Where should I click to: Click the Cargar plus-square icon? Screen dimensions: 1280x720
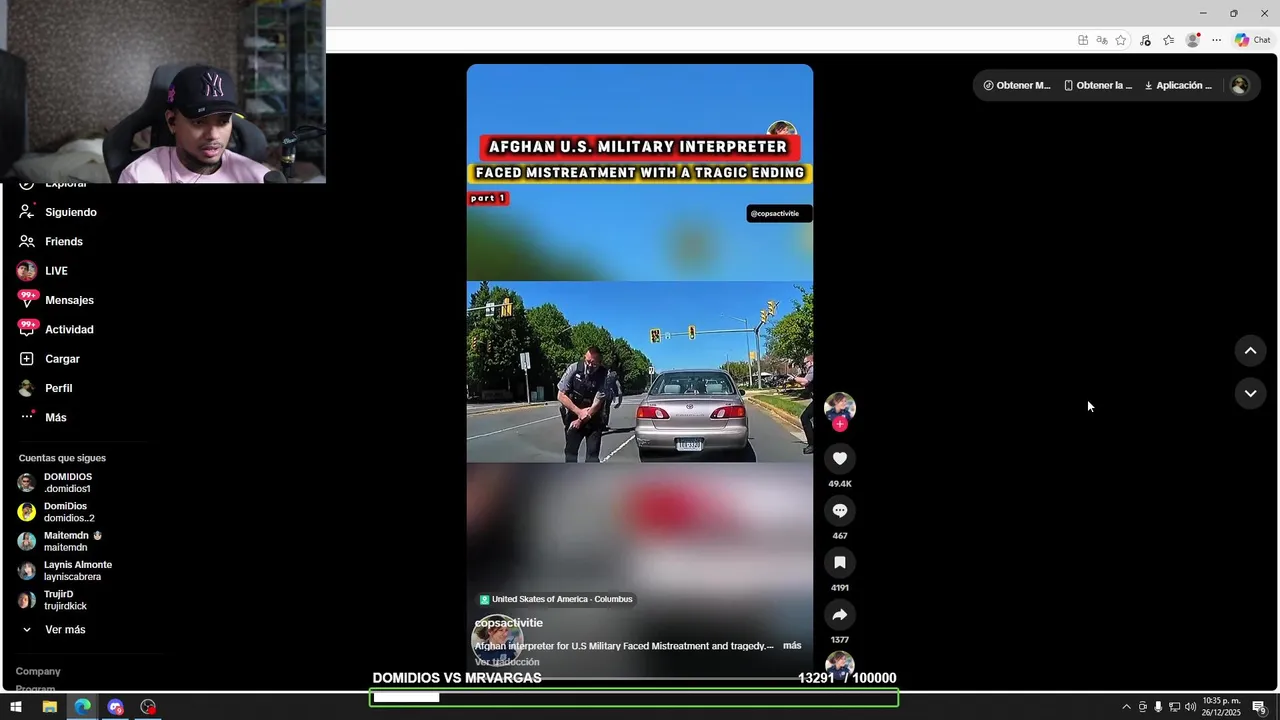[x=27, y=359]
